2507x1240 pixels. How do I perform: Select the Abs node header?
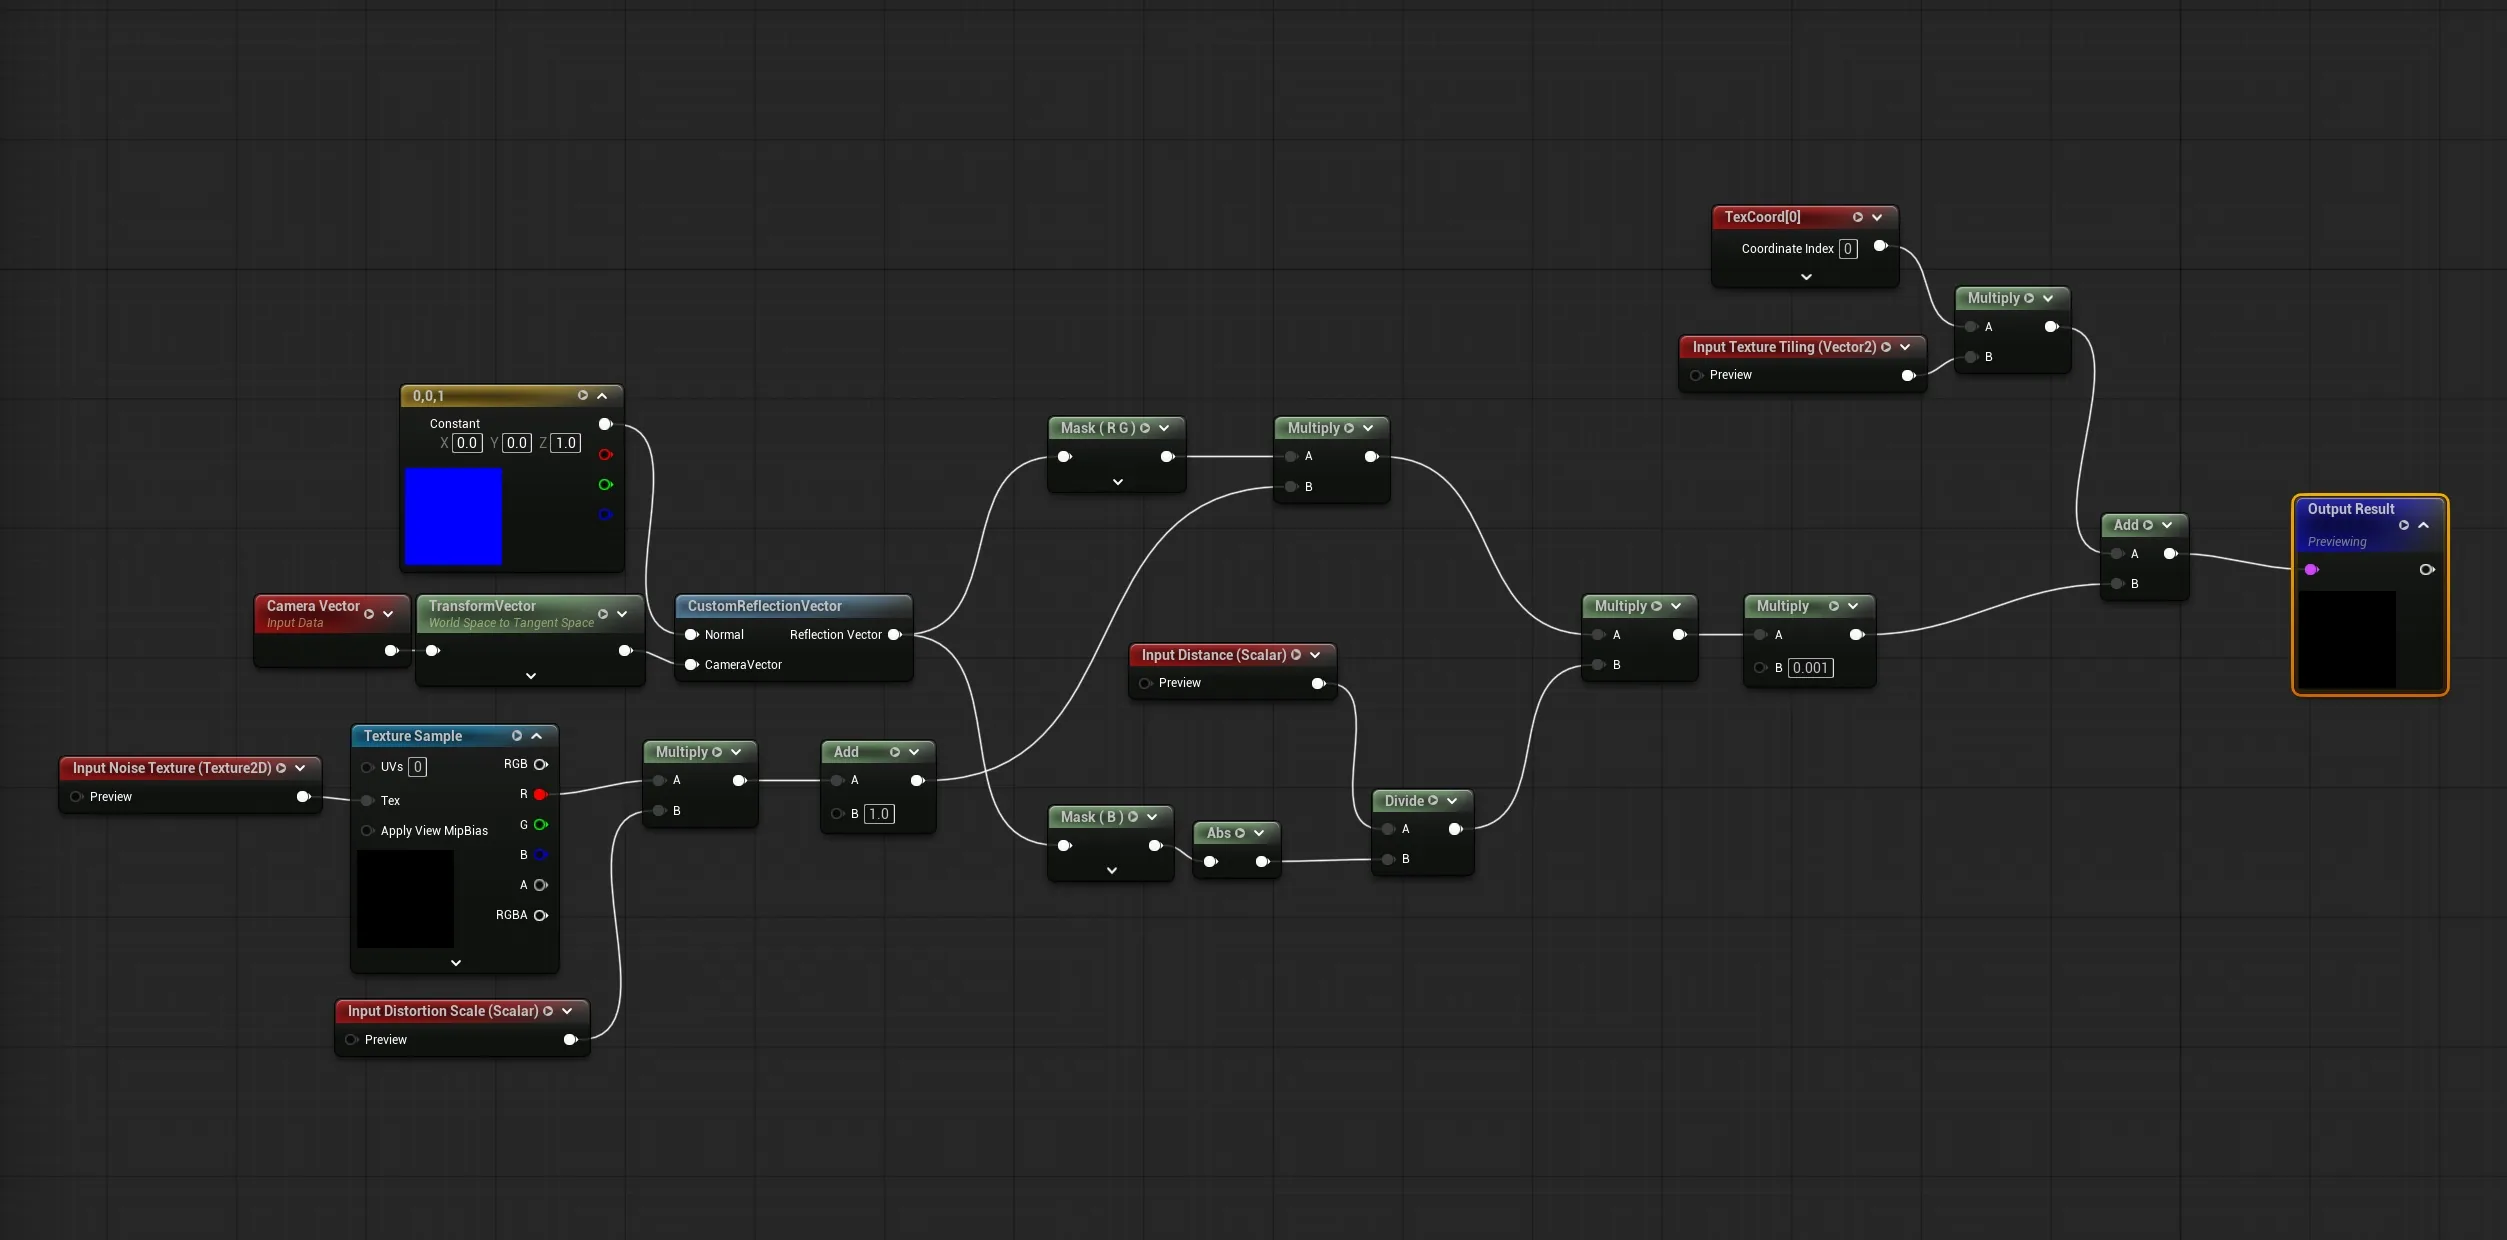click(1235, 832)
